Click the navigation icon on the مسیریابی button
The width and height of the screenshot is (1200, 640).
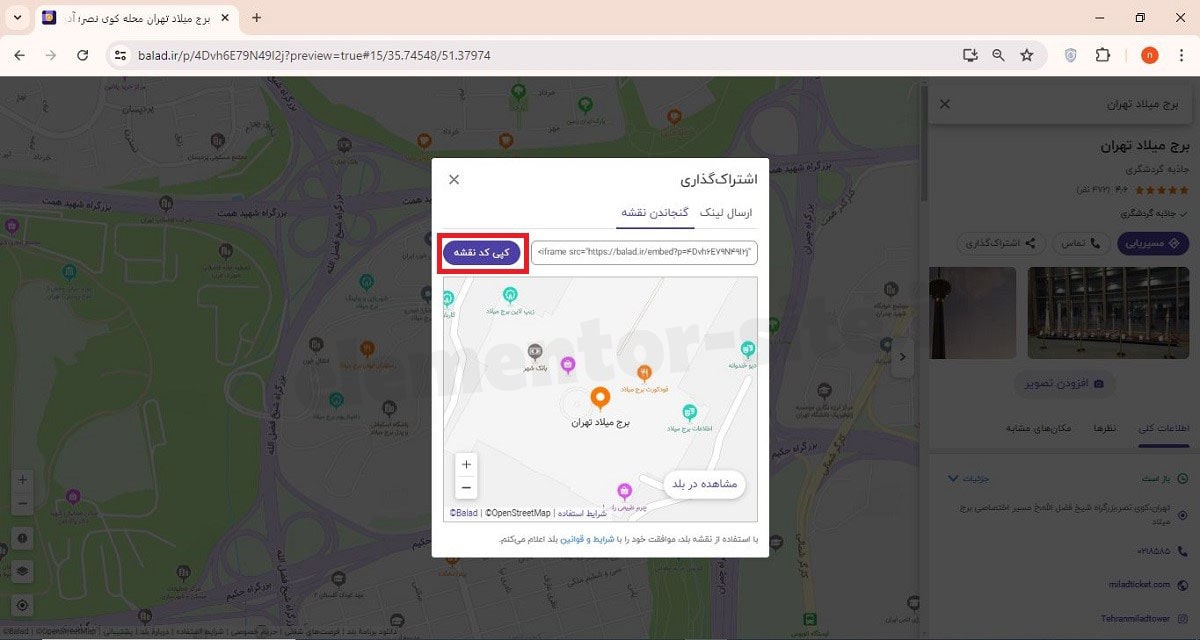pos(1176,243)
